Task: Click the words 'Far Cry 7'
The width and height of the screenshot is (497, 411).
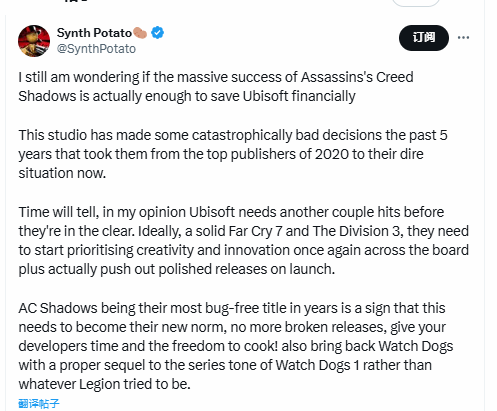Action: [x=256, y=231]
